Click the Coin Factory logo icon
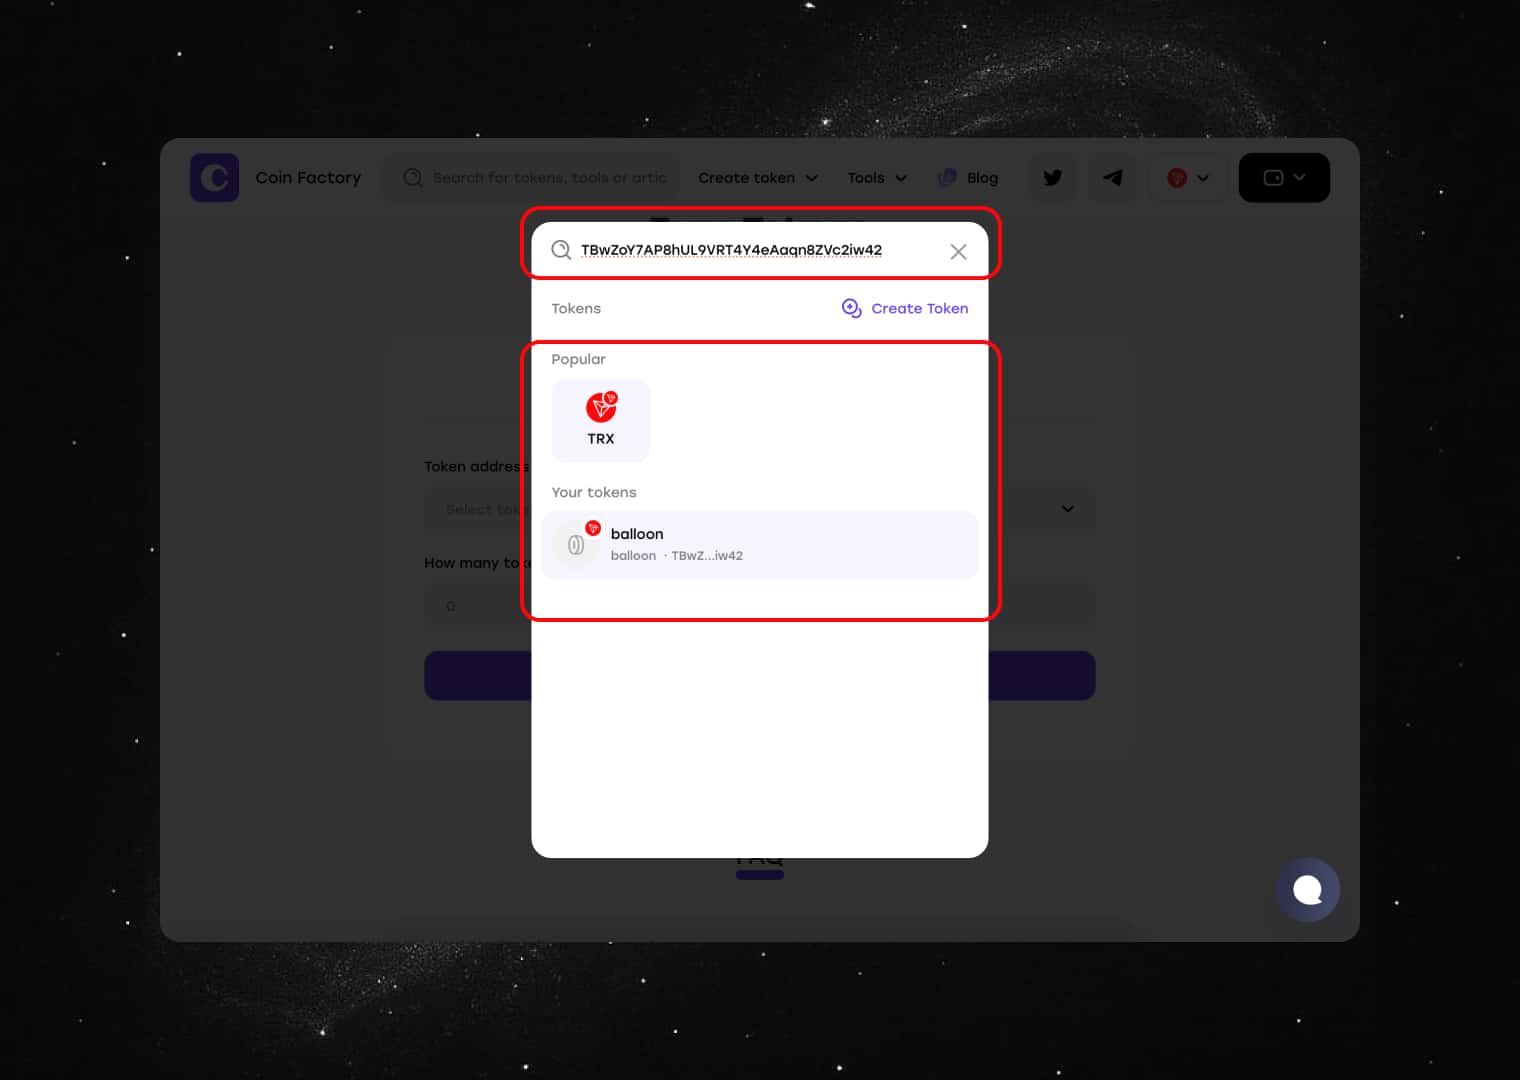The height and width of the screenshot is (1080, 1520). pyautogui.click(x=214, y=178)
